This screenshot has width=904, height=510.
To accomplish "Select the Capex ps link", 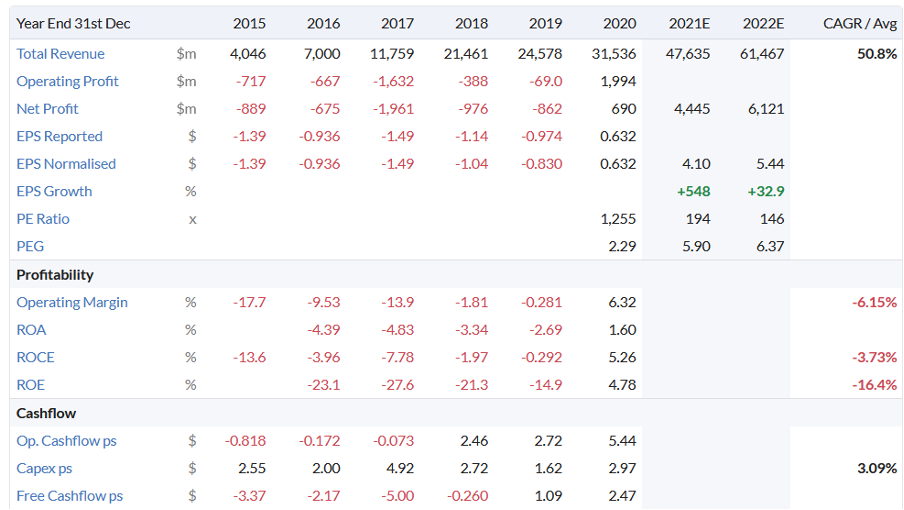I will [44, 468].
